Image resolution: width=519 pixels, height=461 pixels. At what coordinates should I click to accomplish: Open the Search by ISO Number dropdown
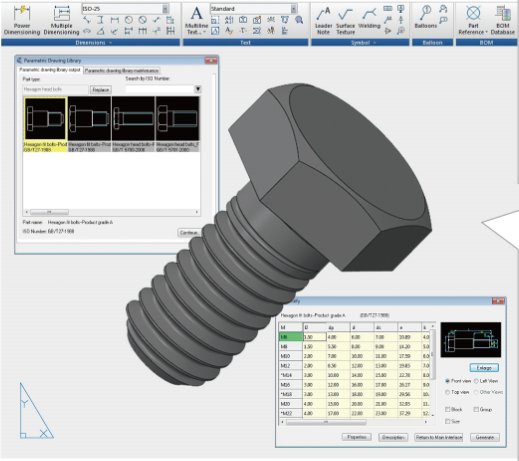coord(198,89)
